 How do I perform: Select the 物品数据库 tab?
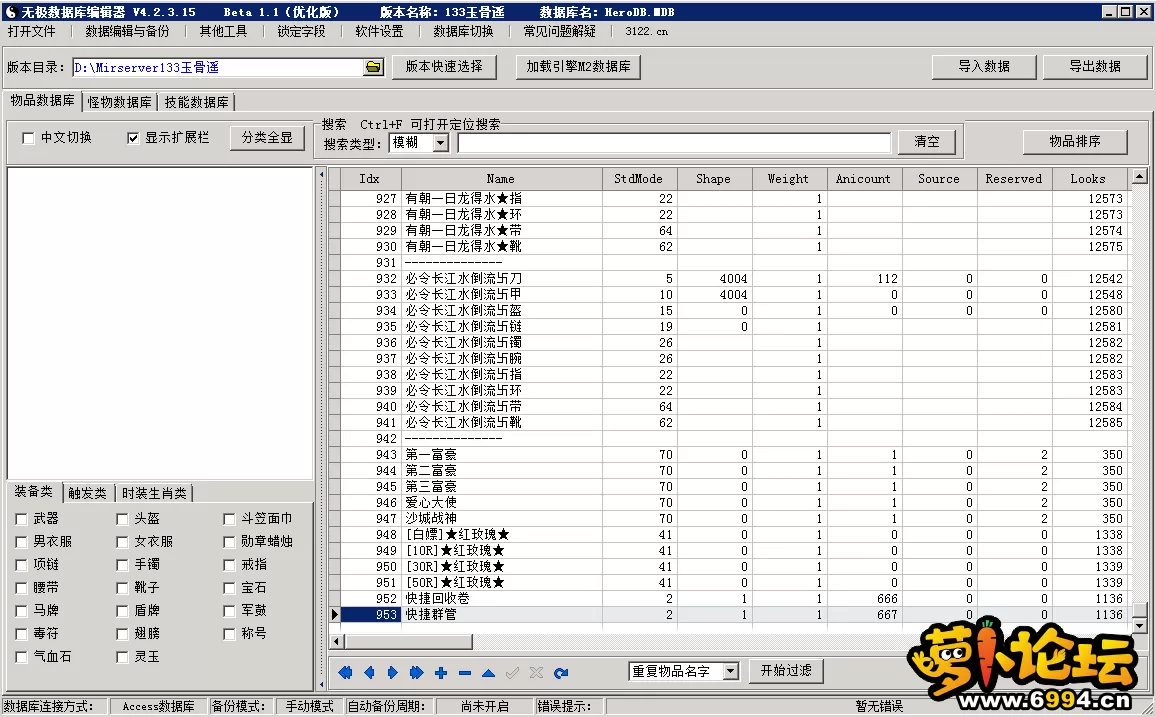point(42,101)
